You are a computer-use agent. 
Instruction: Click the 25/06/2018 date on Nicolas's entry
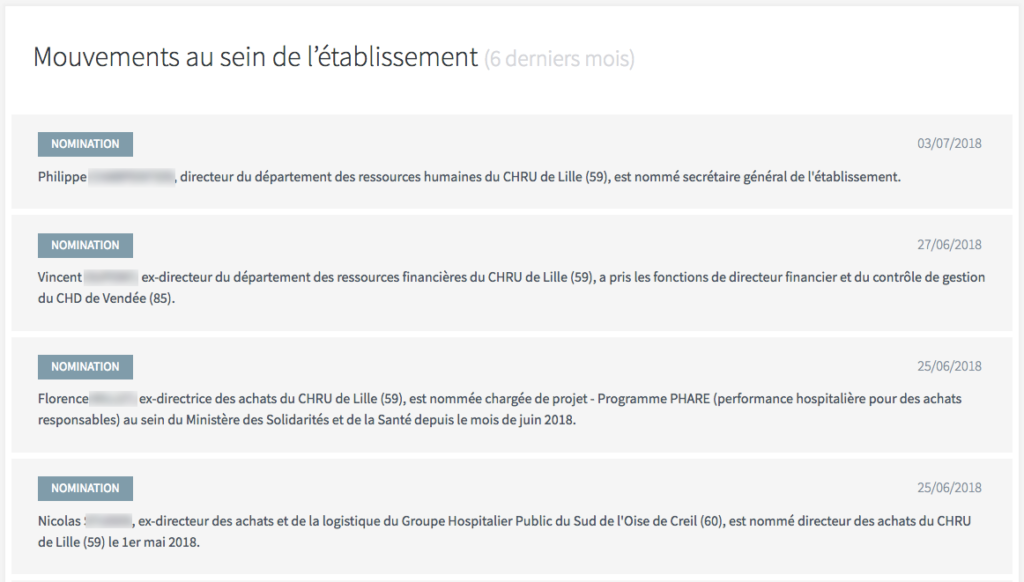tap(949, 488)
